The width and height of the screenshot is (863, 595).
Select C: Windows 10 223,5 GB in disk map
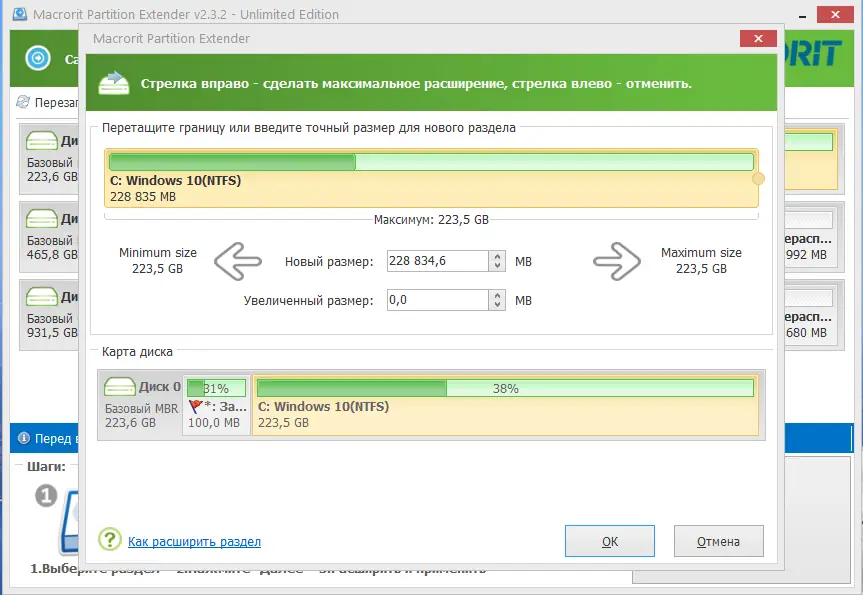[x=505, y=405]
